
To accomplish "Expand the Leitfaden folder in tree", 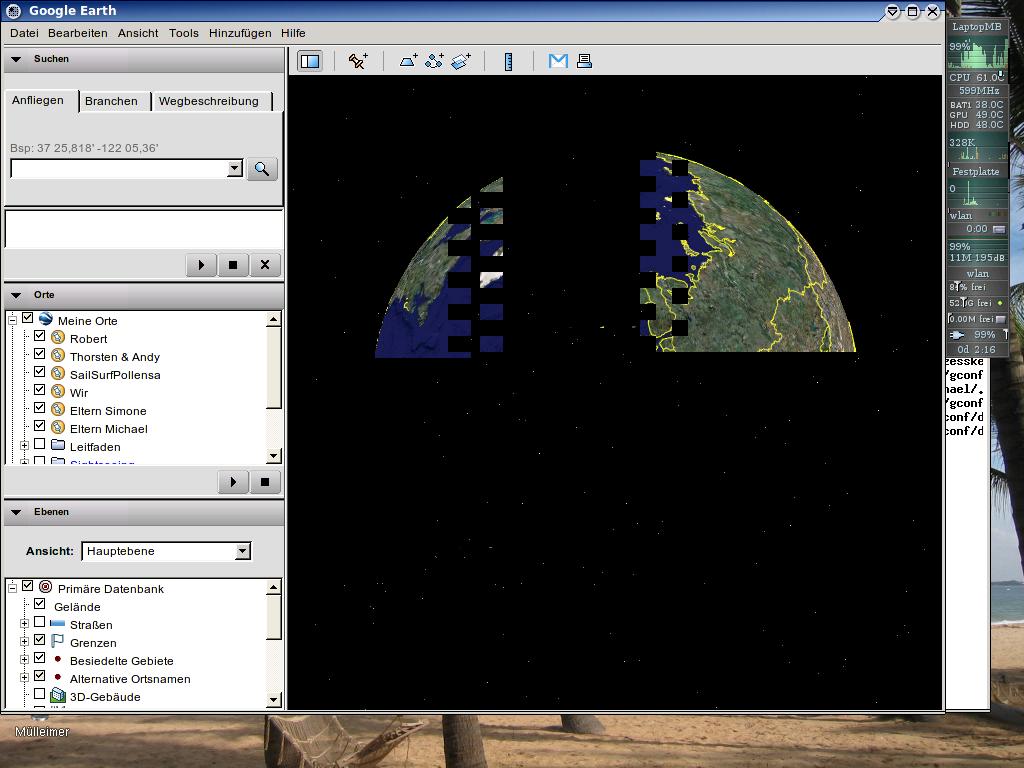I will click(x=24, y=446).
